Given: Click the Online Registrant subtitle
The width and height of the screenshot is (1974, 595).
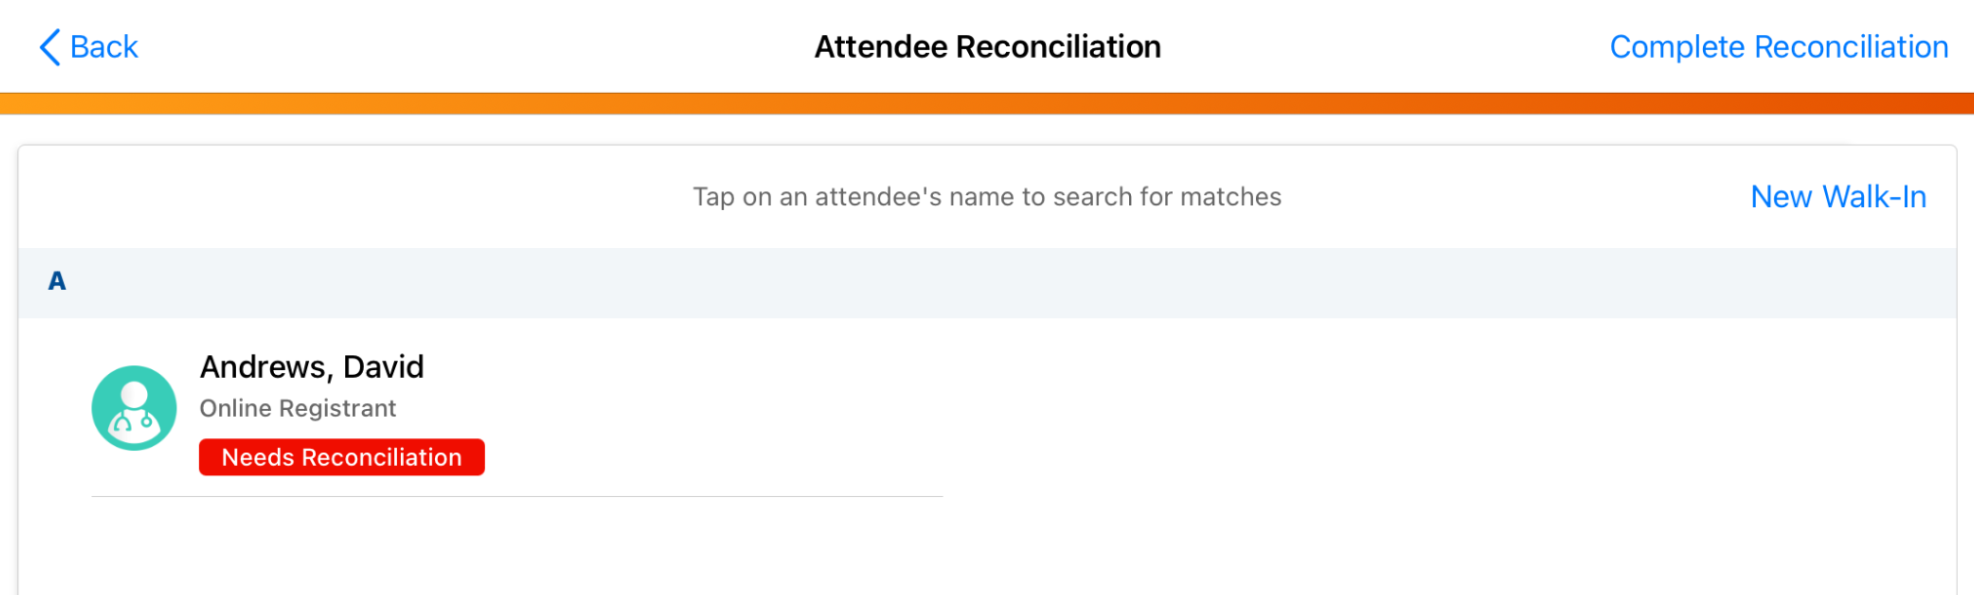Looking at the screenshot, I should click(298, 408).
